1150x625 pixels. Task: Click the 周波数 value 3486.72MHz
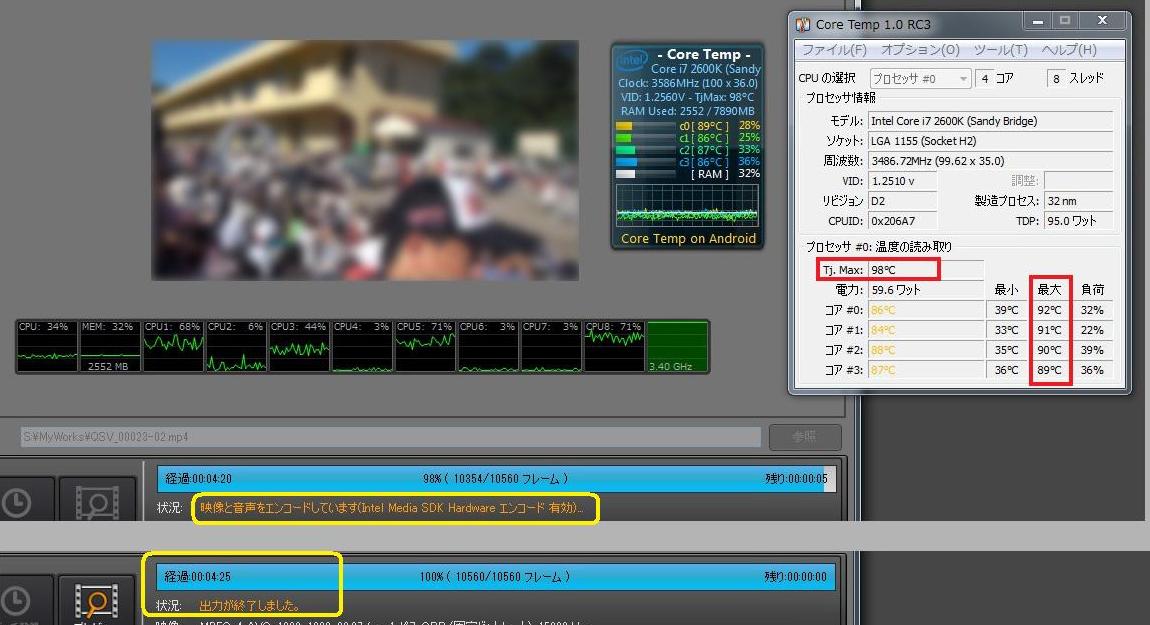(990, 161)
